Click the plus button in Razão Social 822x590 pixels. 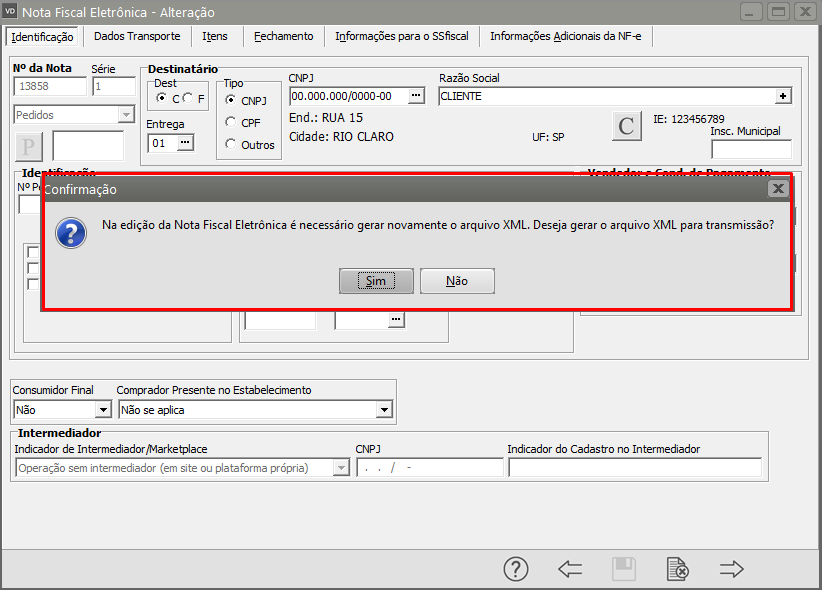[x=783, y=96]
